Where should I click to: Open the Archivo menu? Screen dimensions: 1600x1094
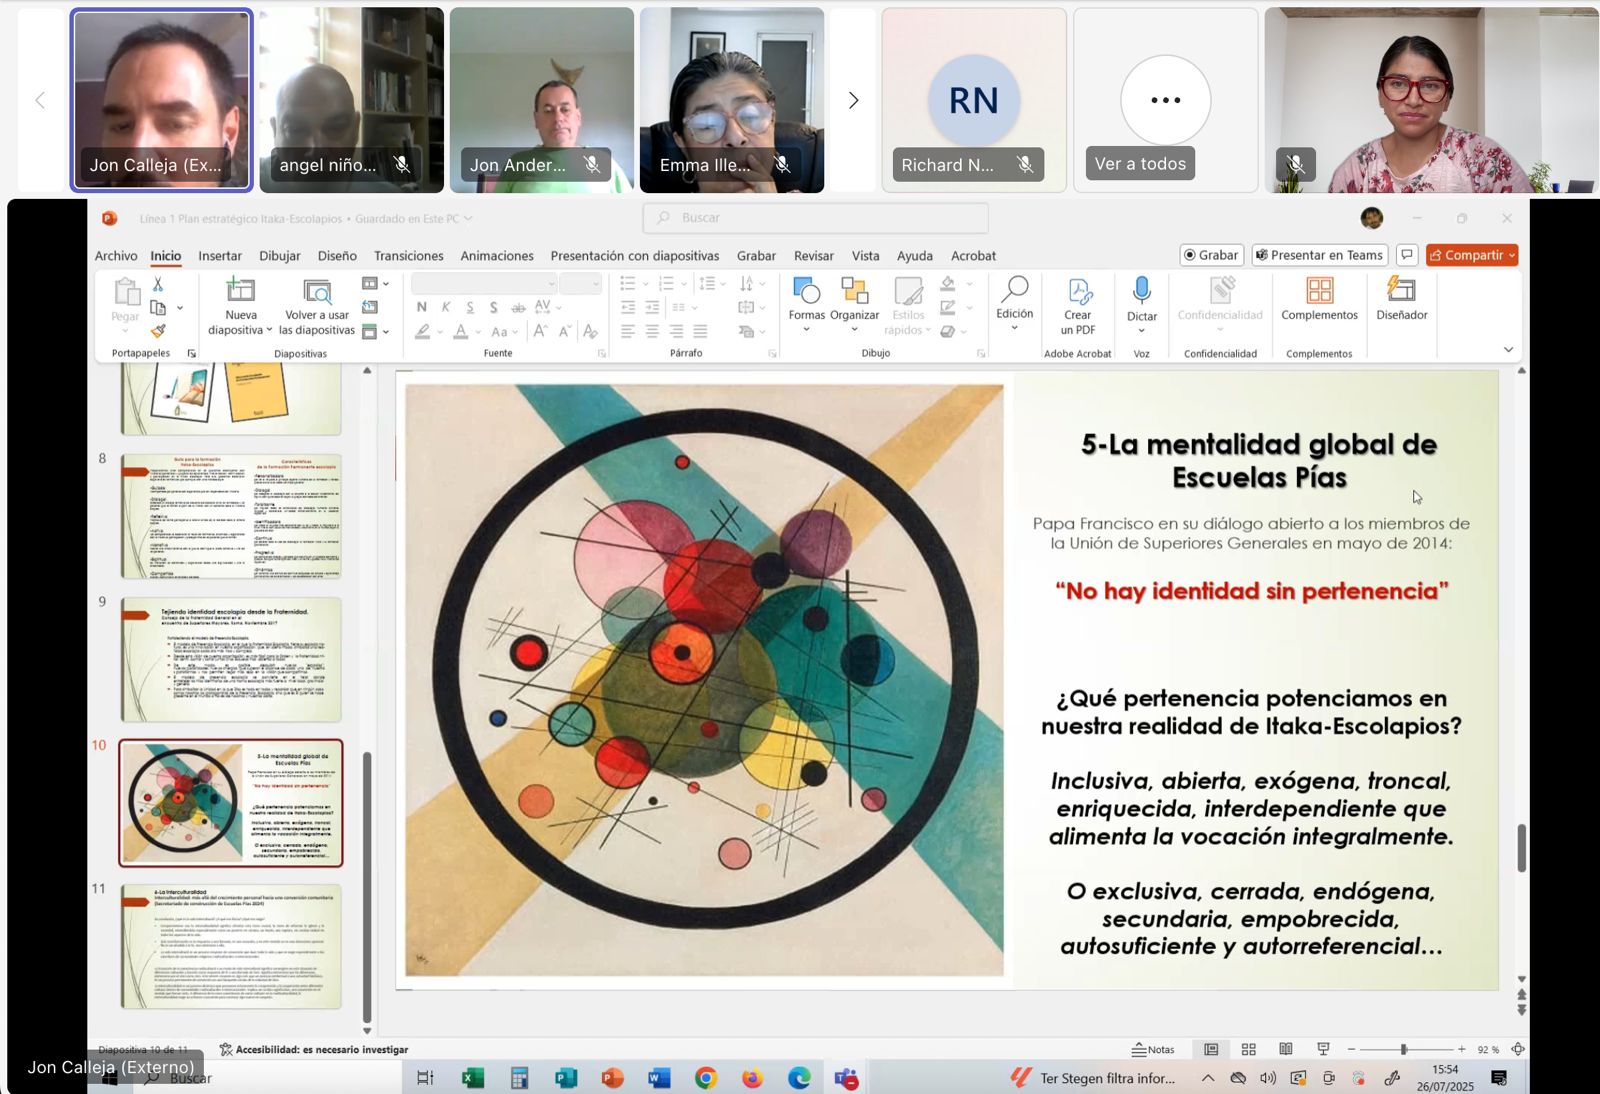(x=116, y=256)
